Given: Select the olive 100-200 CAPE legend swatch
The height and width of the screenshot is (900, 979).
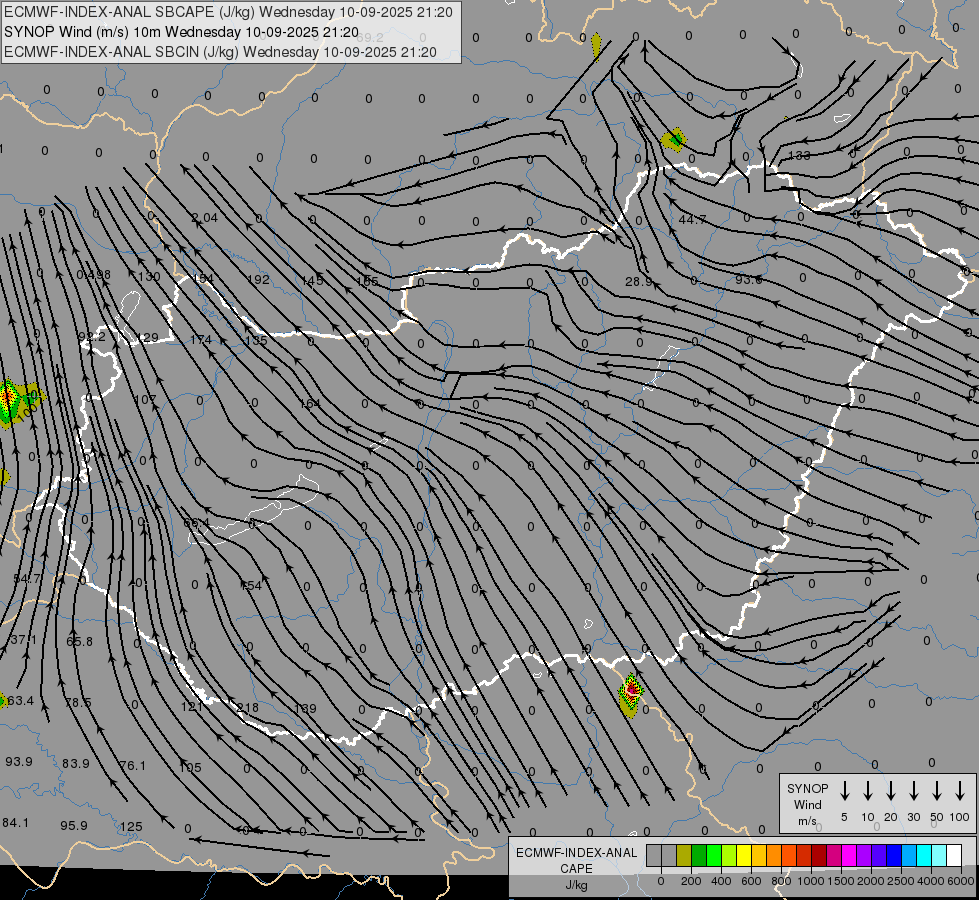Looking at the screenshot, I should tap(684, 856).
